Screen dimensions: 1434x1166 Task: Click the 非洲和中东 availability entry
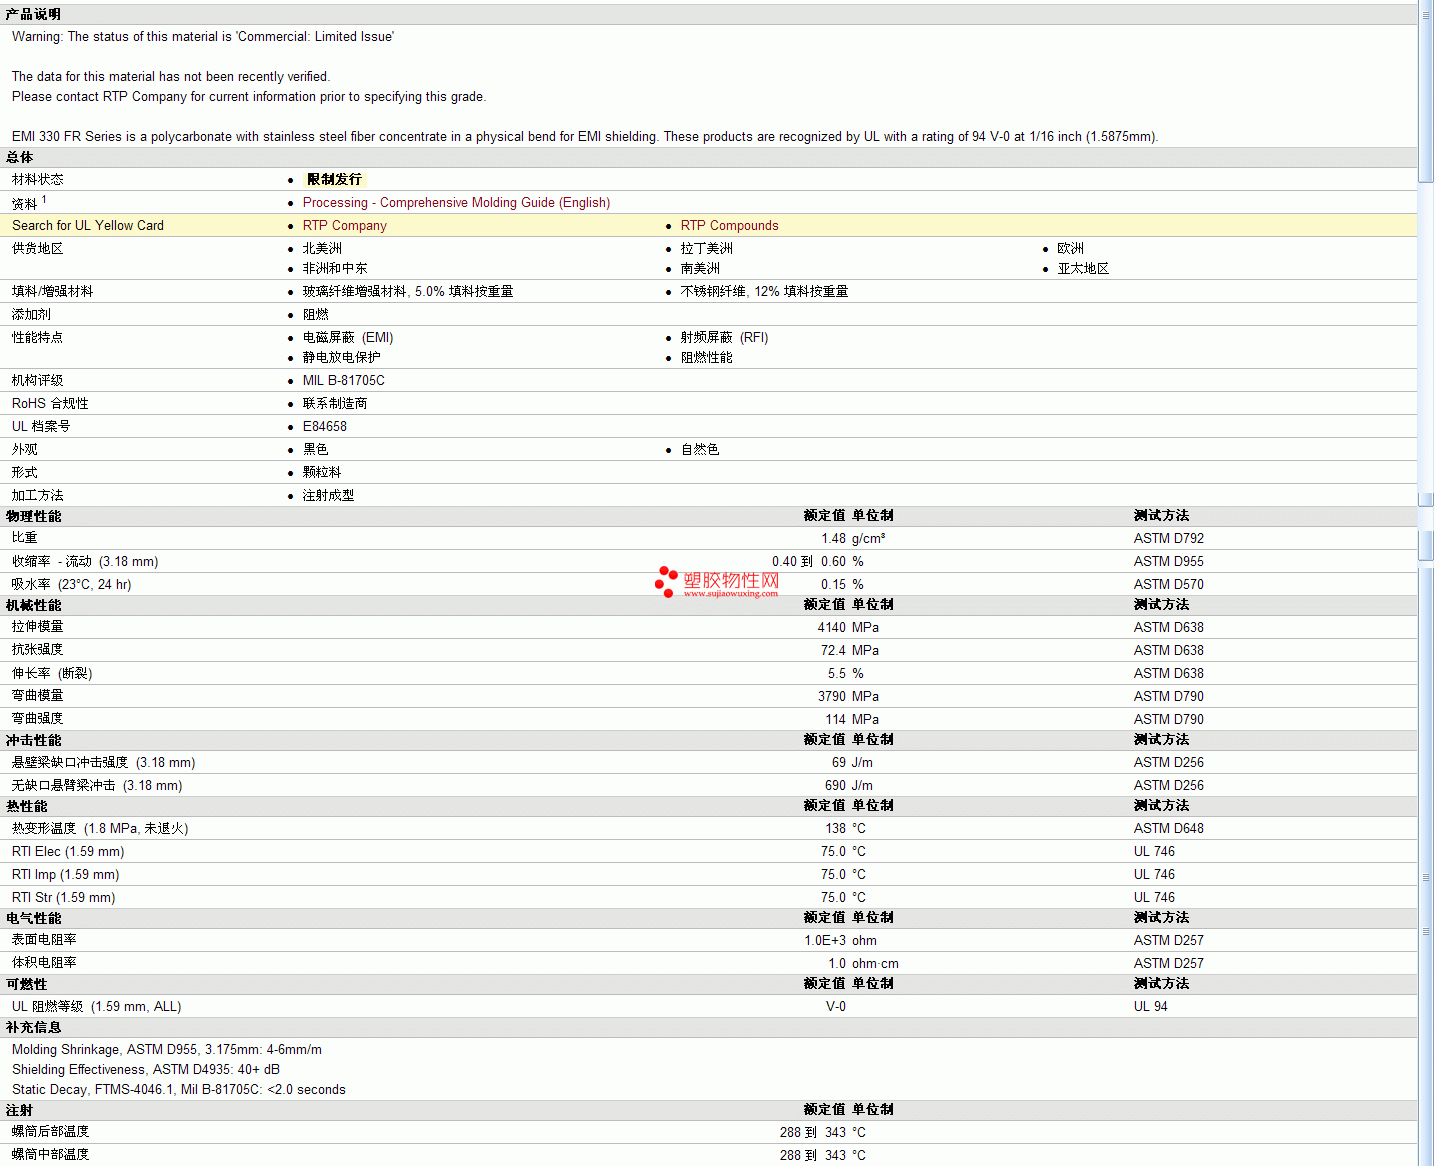click(335, 268)
